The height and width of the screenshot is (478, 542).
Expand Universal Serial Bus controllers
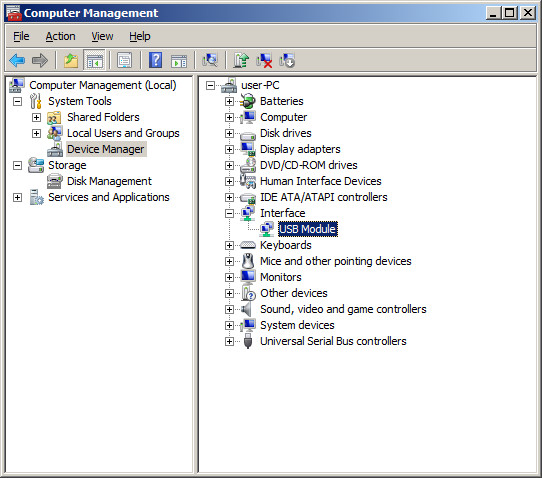(229, 341)
